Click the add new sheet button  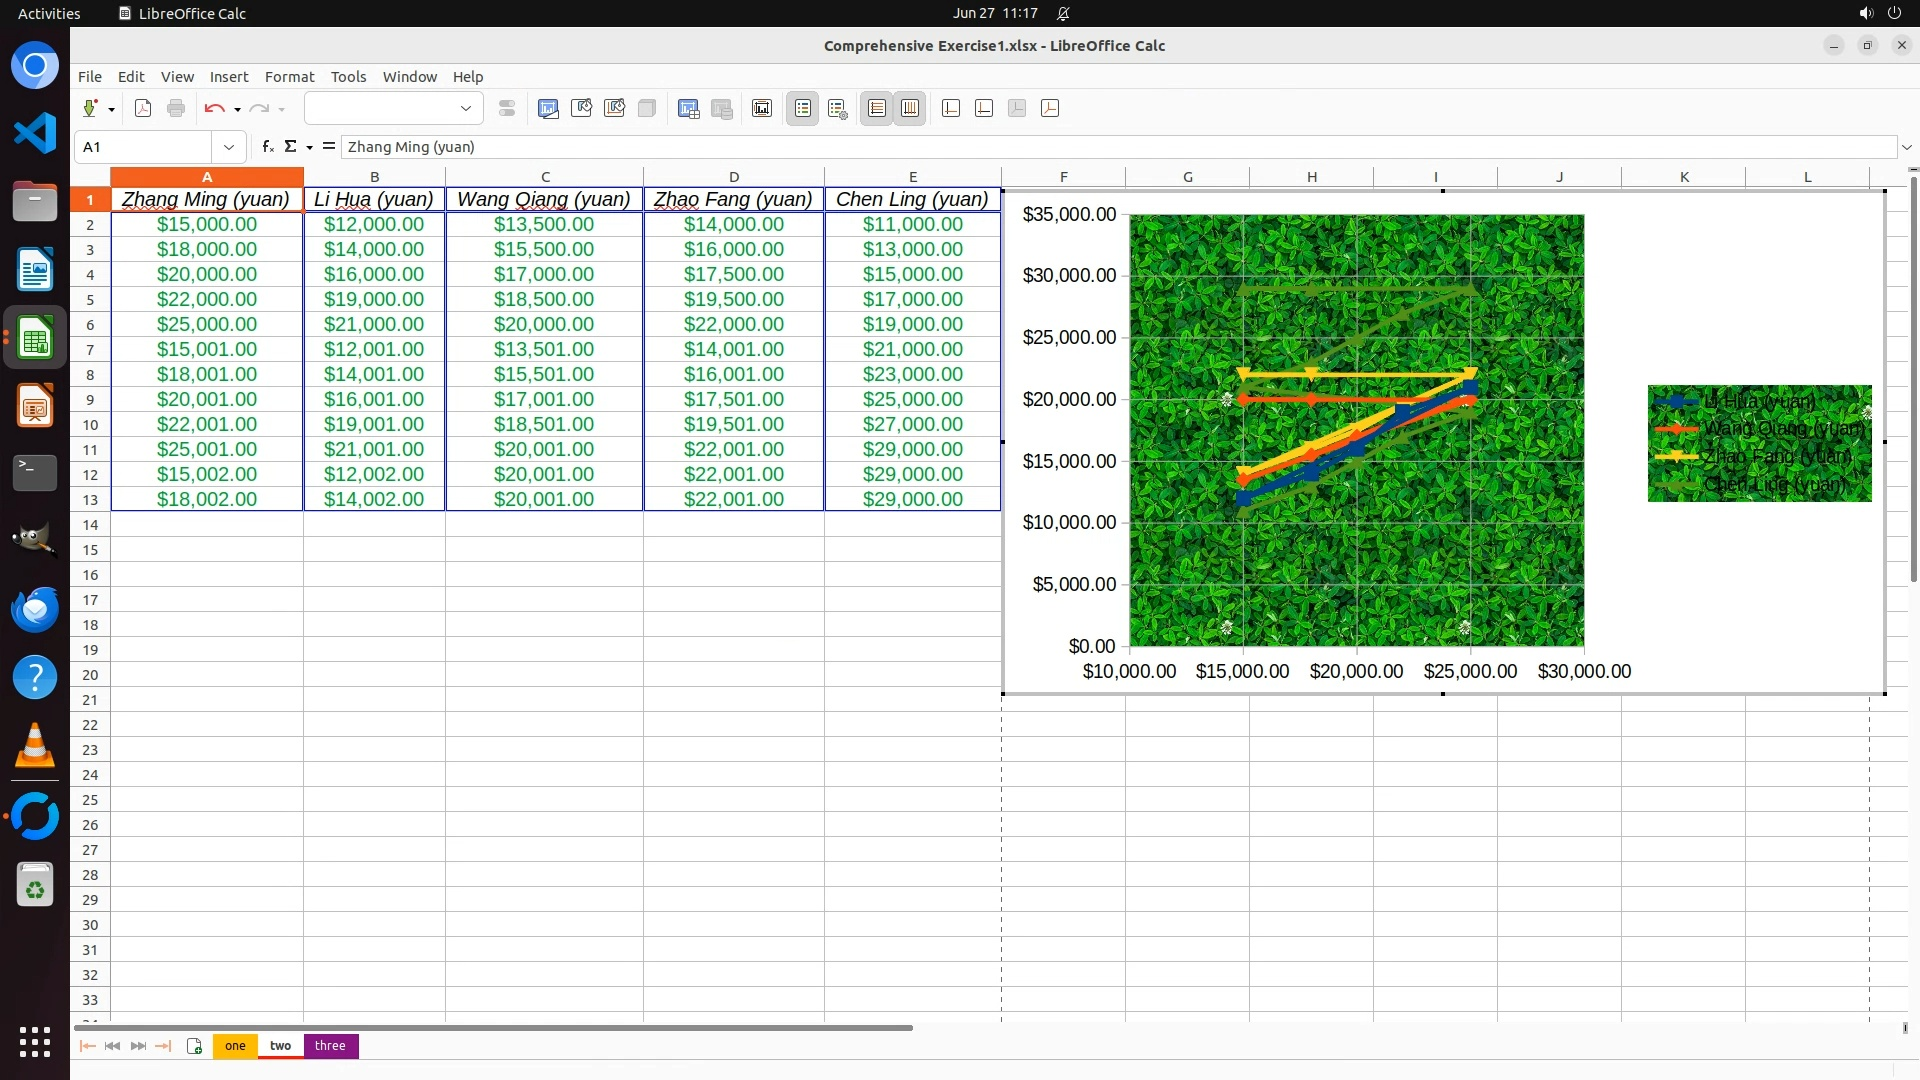[194, 1045]
